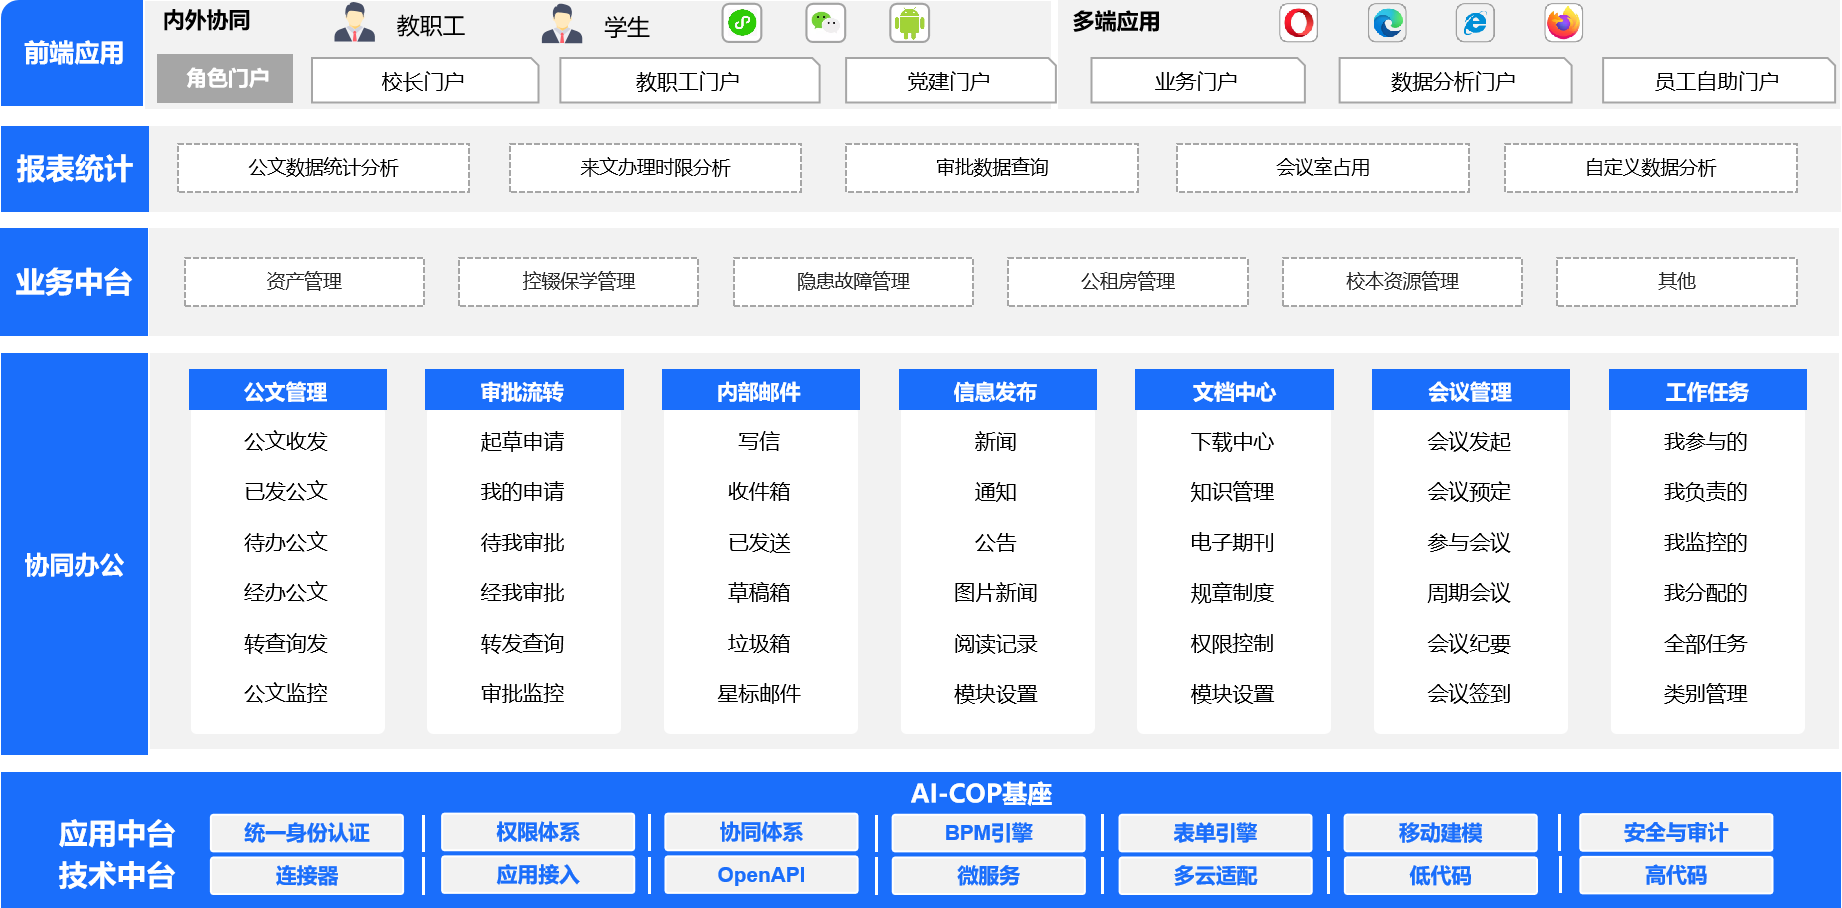Click the Internet Explorer icon
The height and width of the screenshot is (908, 1842).
[x=1475, y=23]
